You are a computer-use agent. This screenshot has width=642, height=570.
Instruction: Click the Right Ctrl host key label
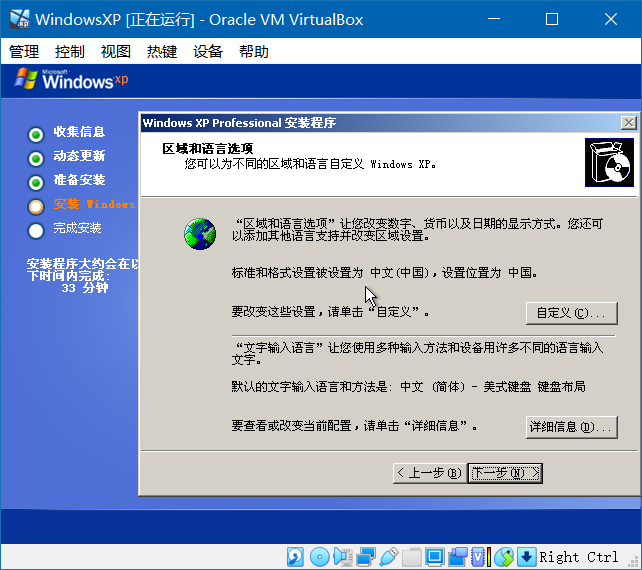pos(579,557)
